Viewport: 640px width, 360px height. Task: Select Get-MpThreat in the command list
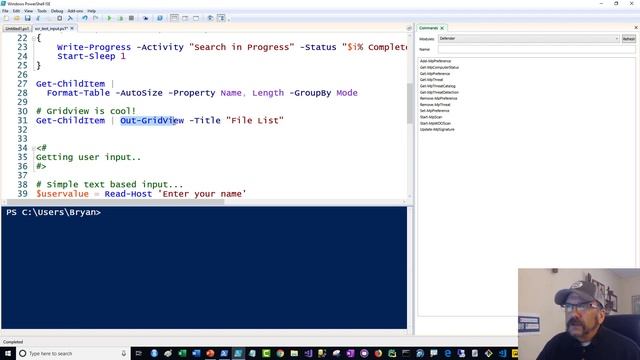431,80
